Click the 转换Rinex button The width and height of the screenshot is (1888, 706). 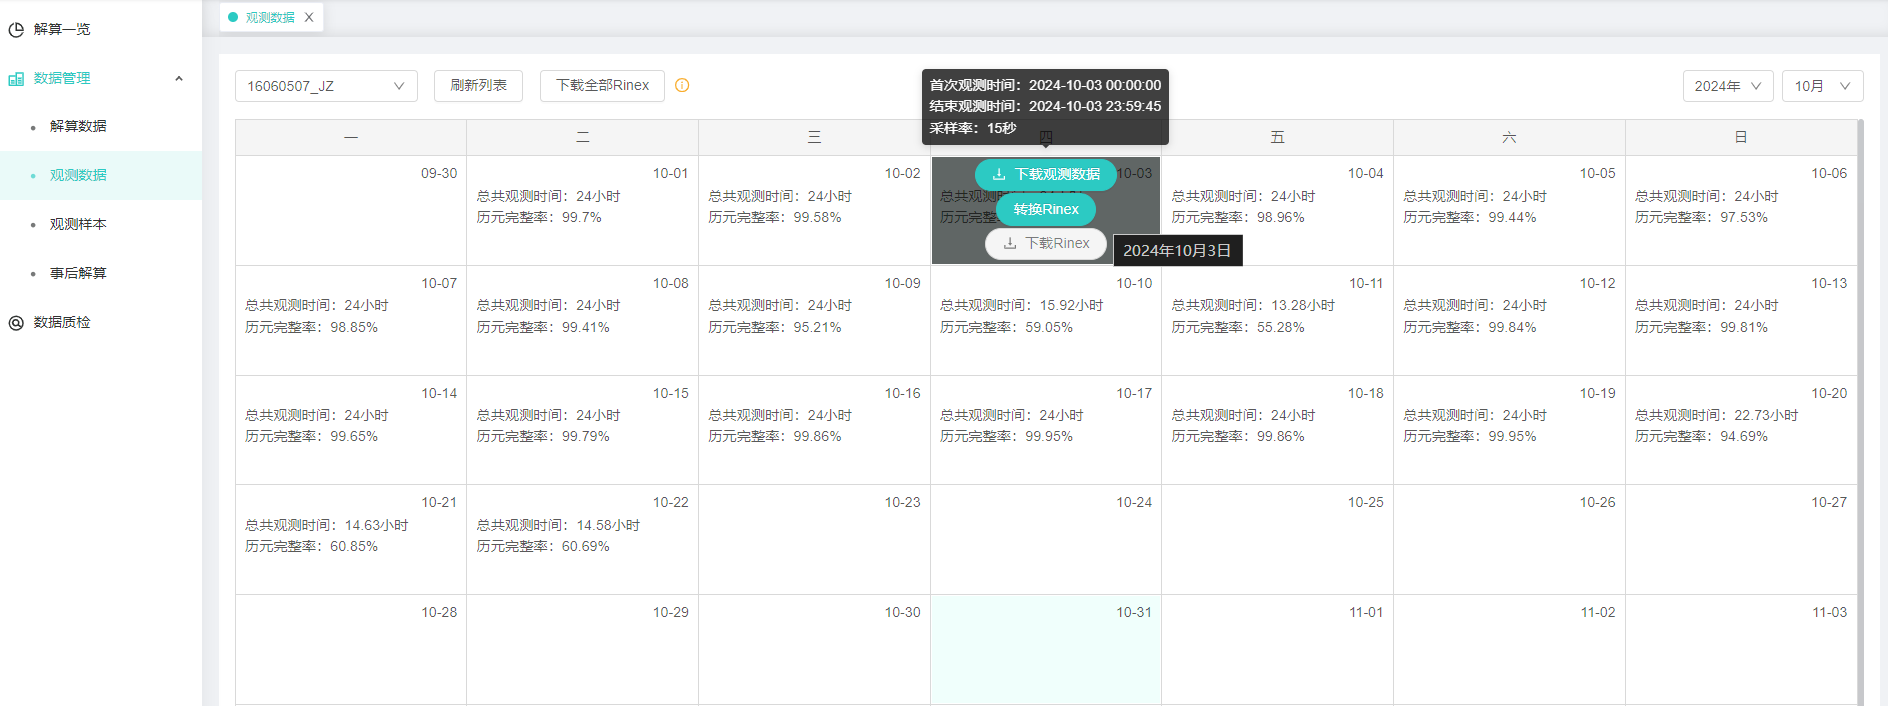[x=1045, y=210]
